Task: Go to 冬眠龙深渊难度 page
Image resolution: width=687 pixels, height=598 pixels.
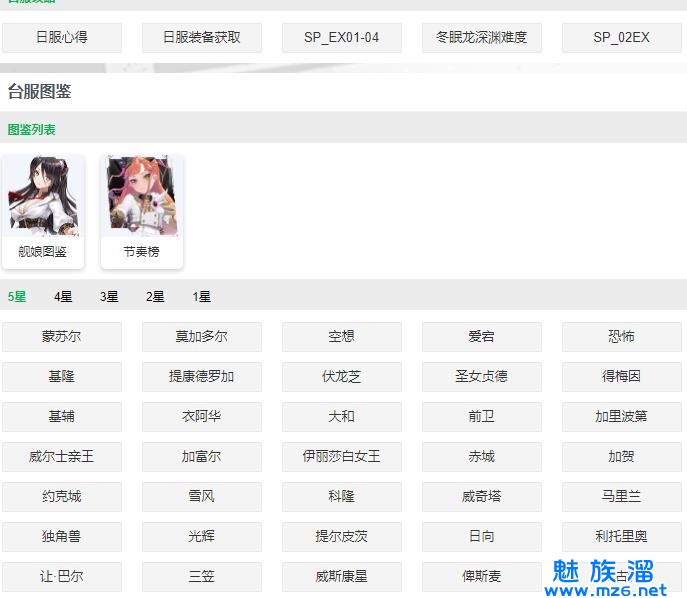Action: (482, 38)
